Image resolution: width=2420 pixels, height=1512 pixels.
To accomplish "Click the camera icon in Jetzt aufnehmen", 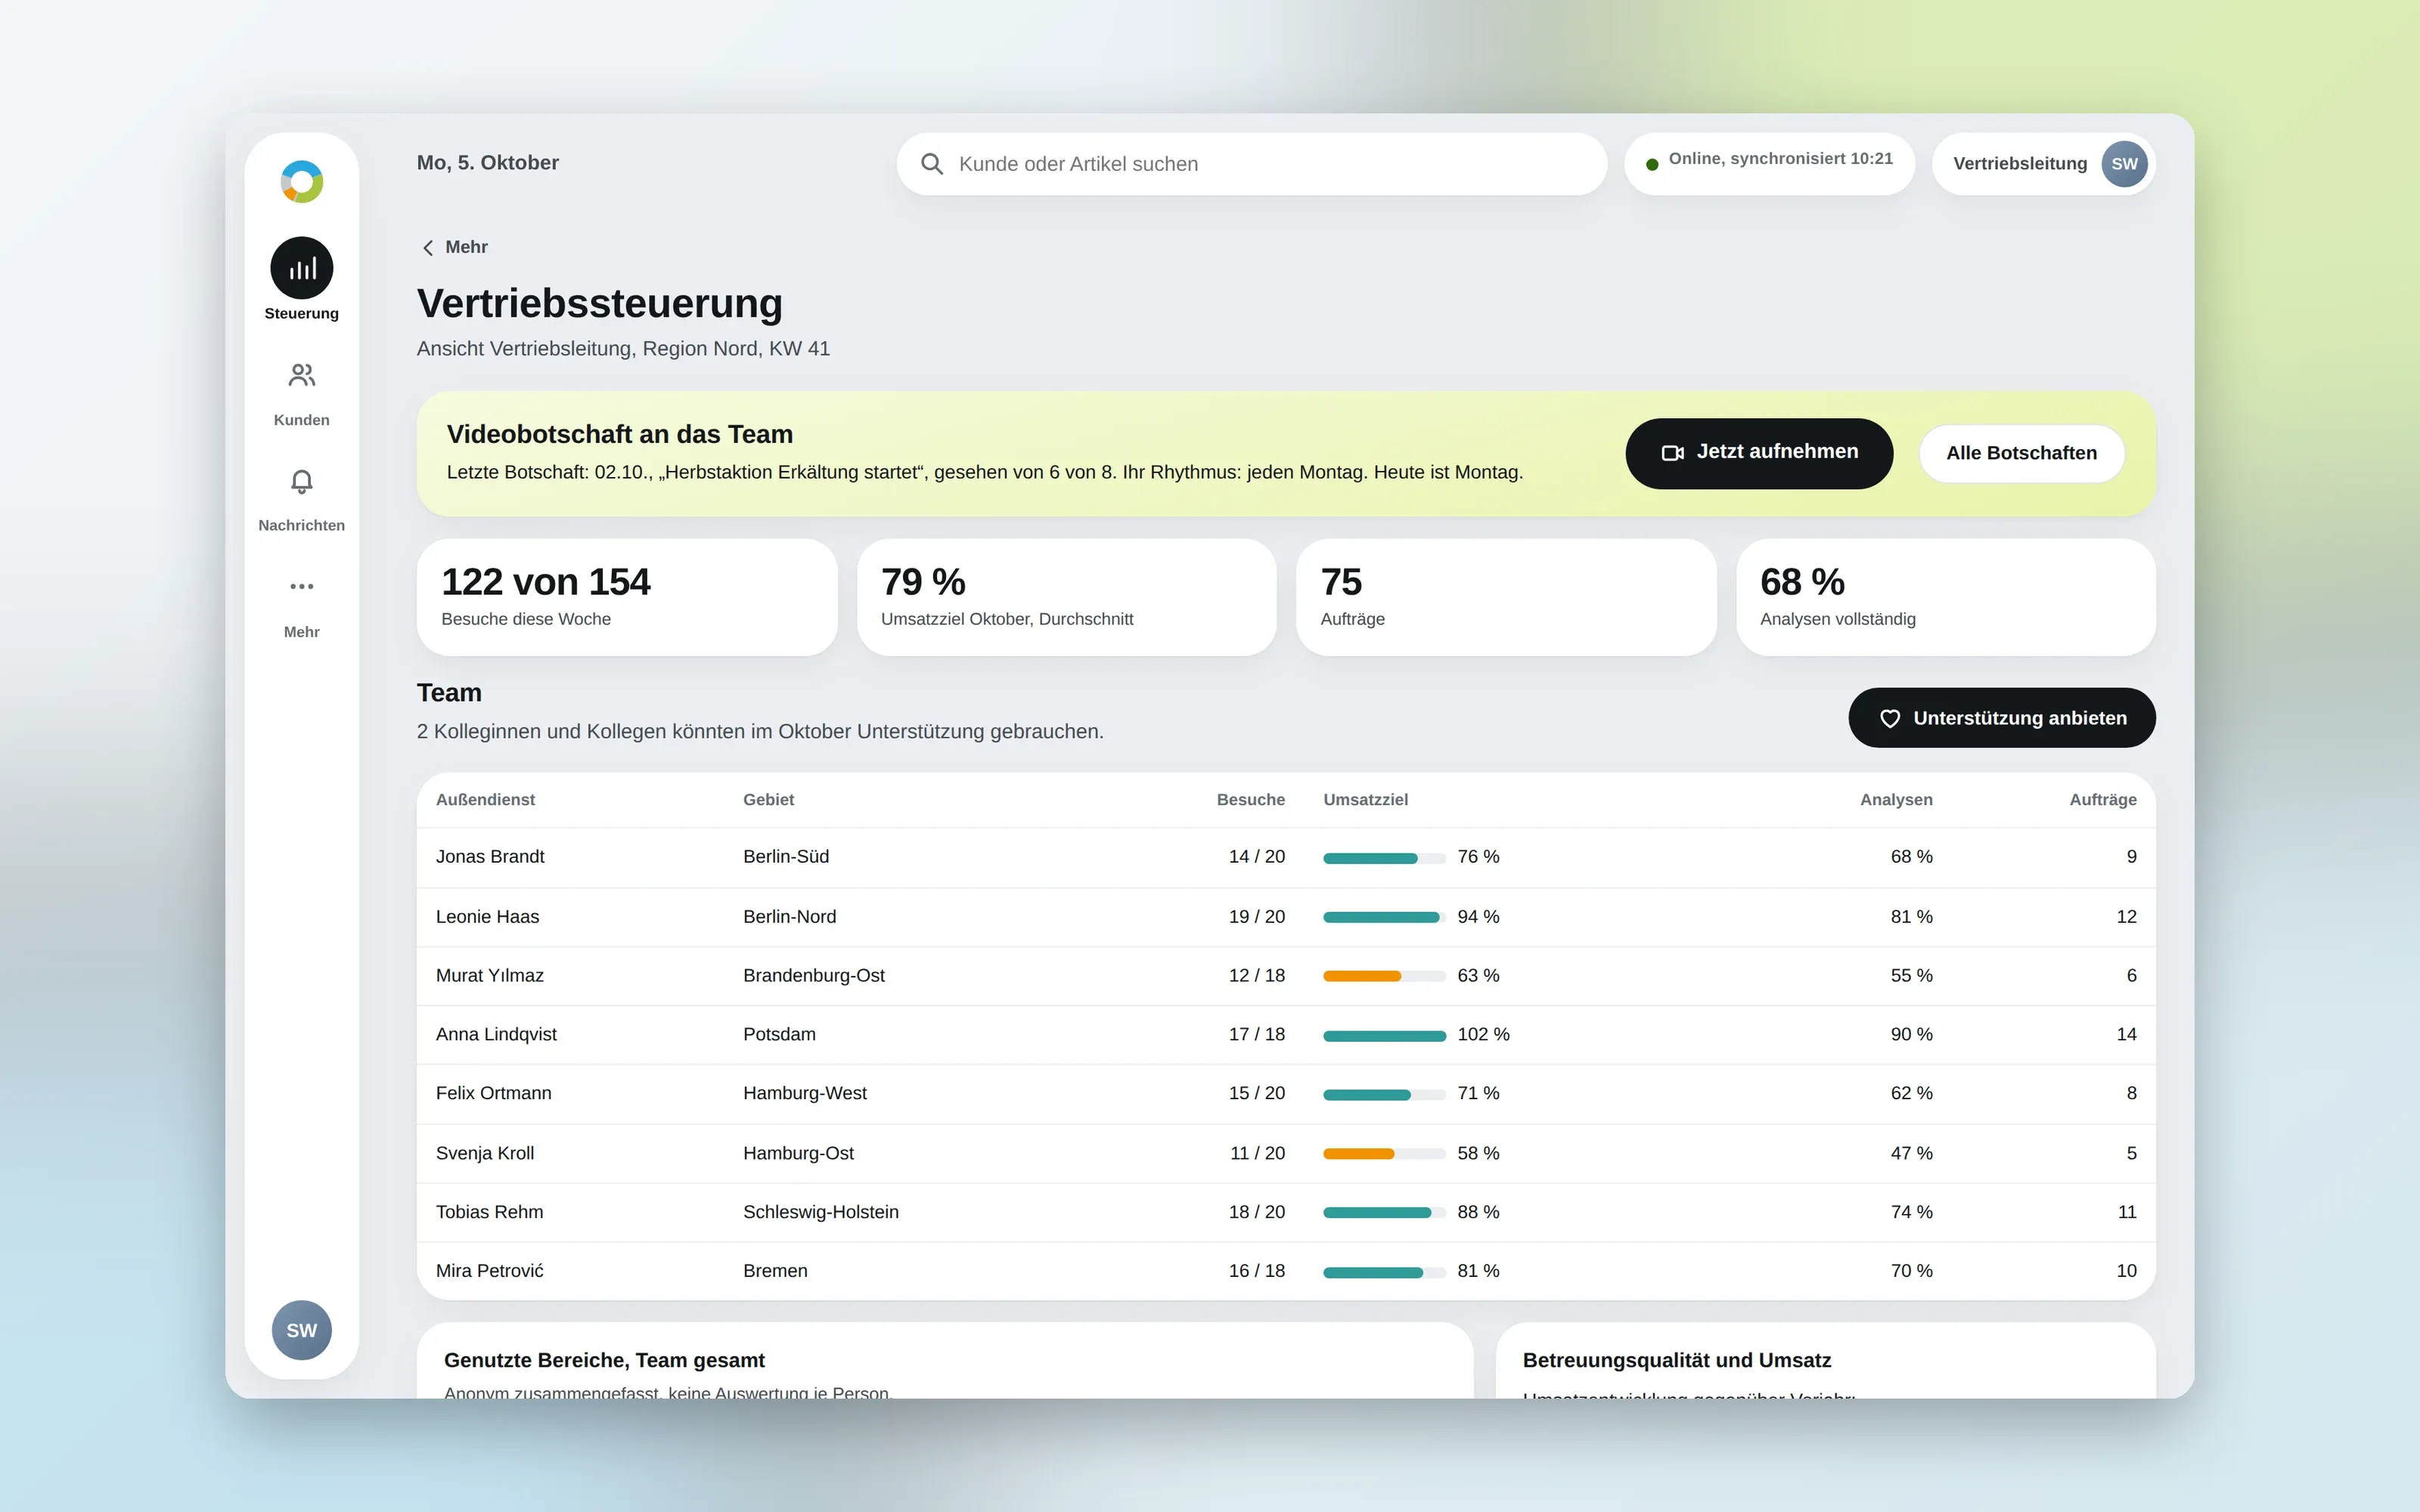I will point(1672,453).
